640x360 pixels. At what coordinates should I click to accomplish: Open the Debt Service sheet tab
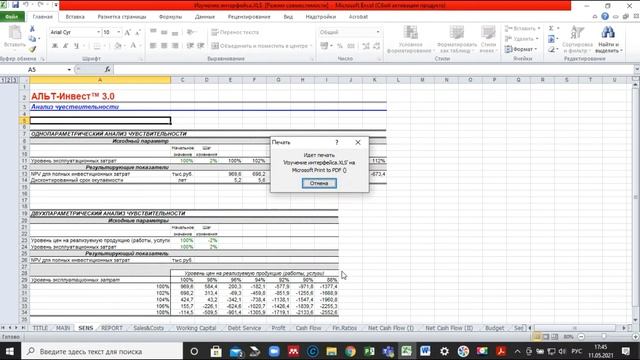coord(244,328)
